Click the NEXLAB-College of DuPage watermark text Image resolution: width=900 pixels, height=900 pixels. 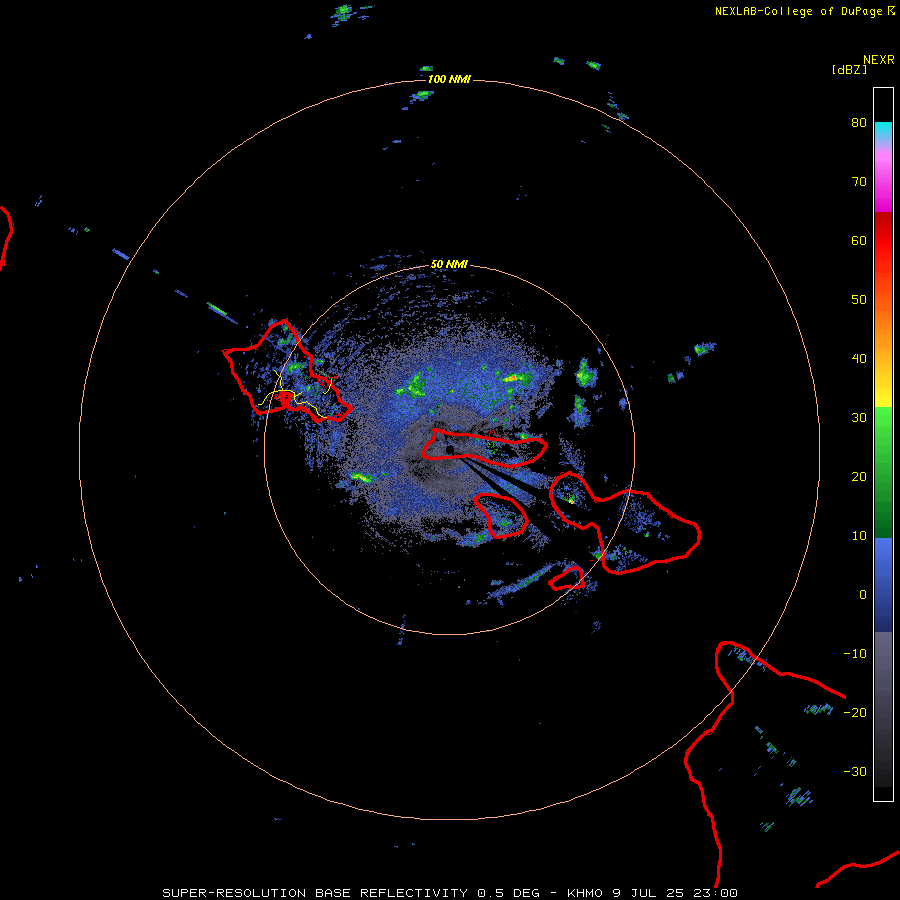click(x=799, y=11)
